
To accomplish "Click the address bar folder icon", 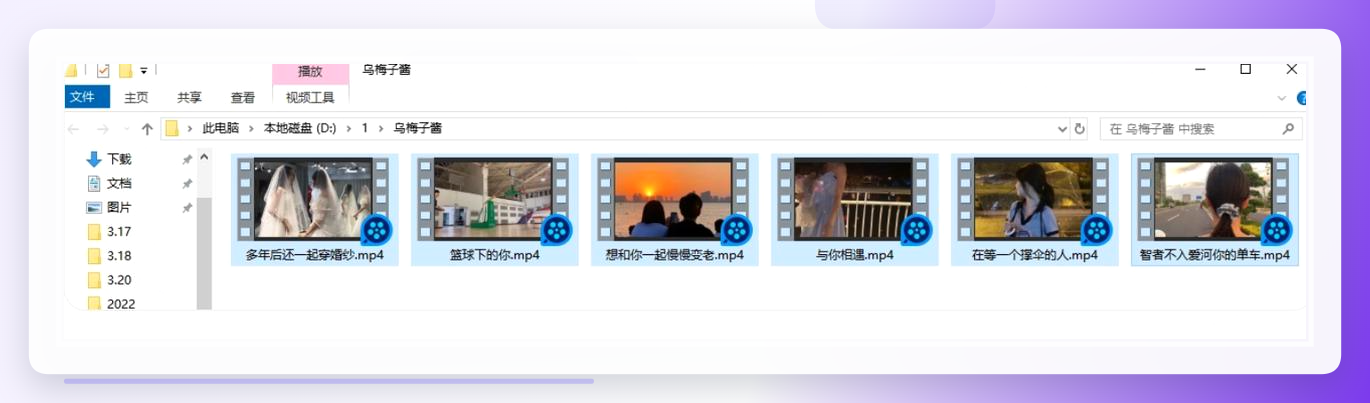I will [x=172, y=129].
